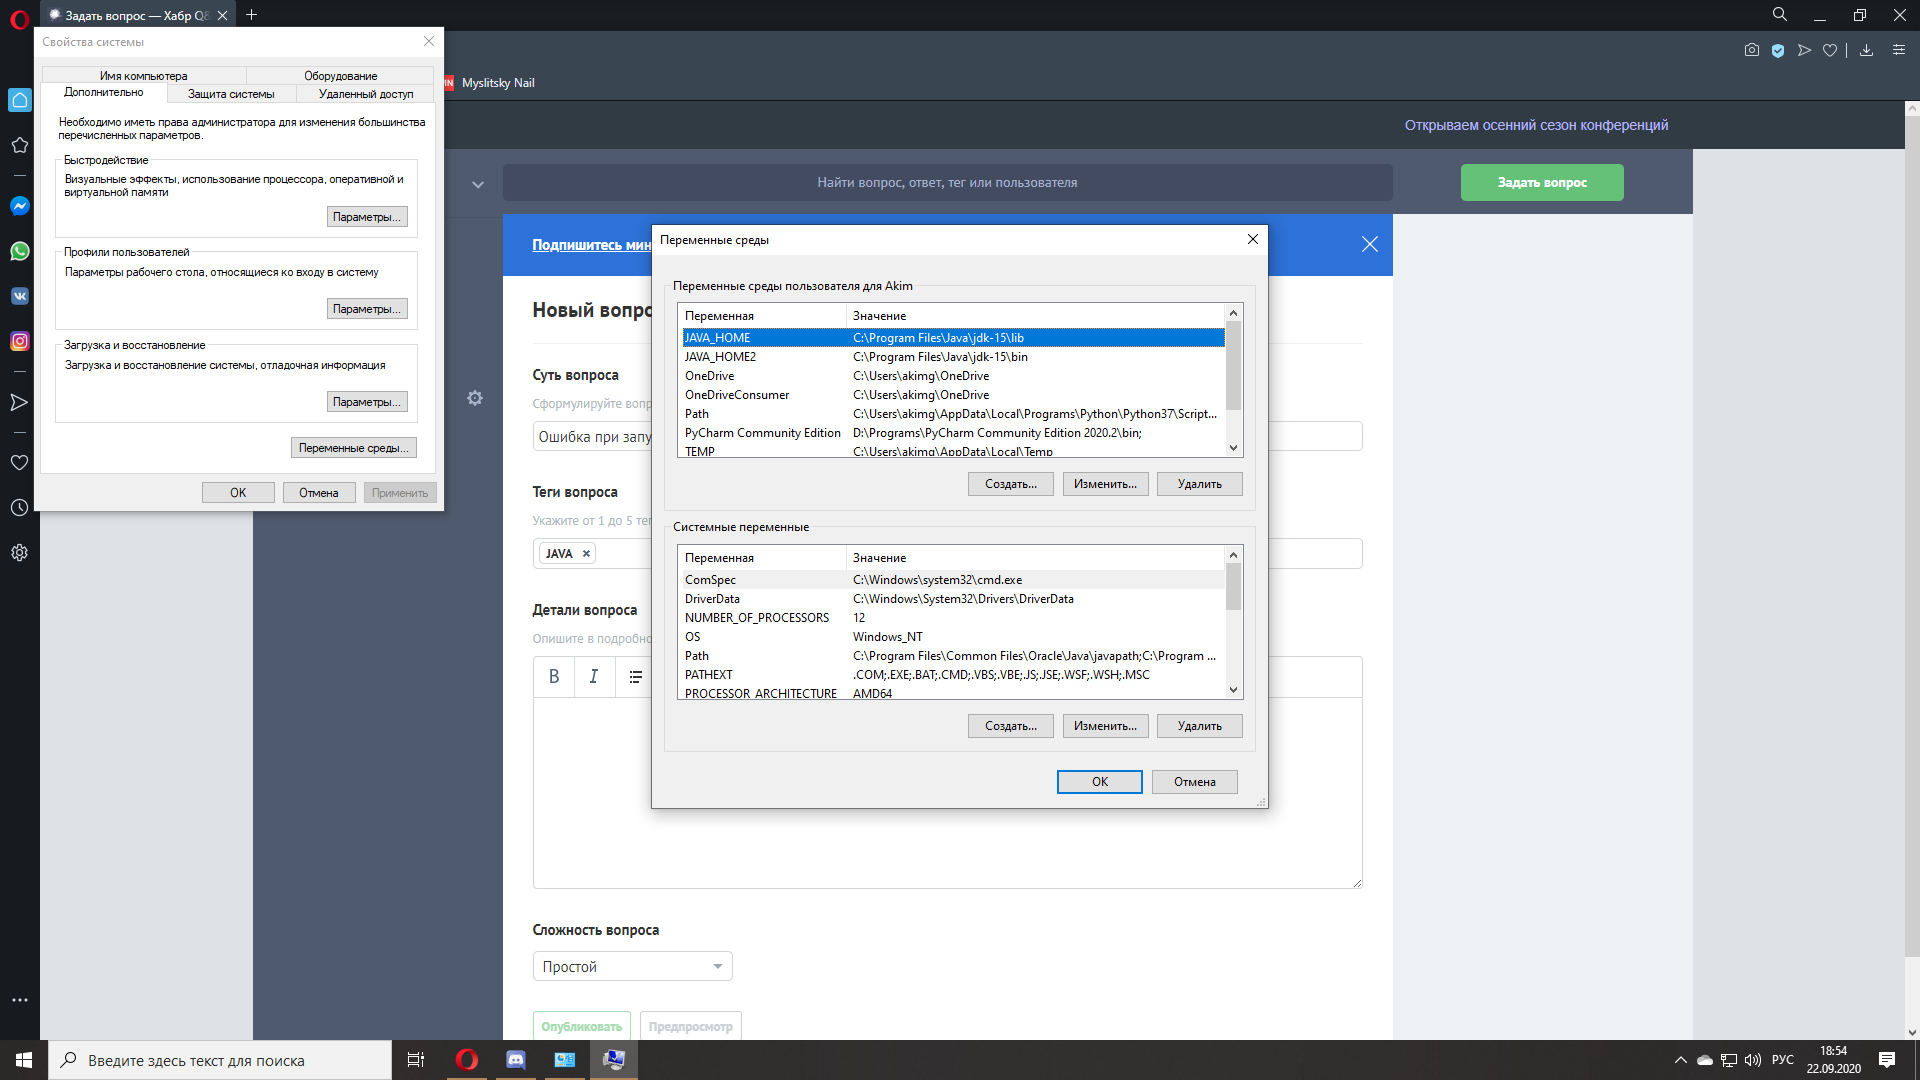The image size is (1920, 1080).
Task: Apply bold formatting in editor
Action: point(554,677)
